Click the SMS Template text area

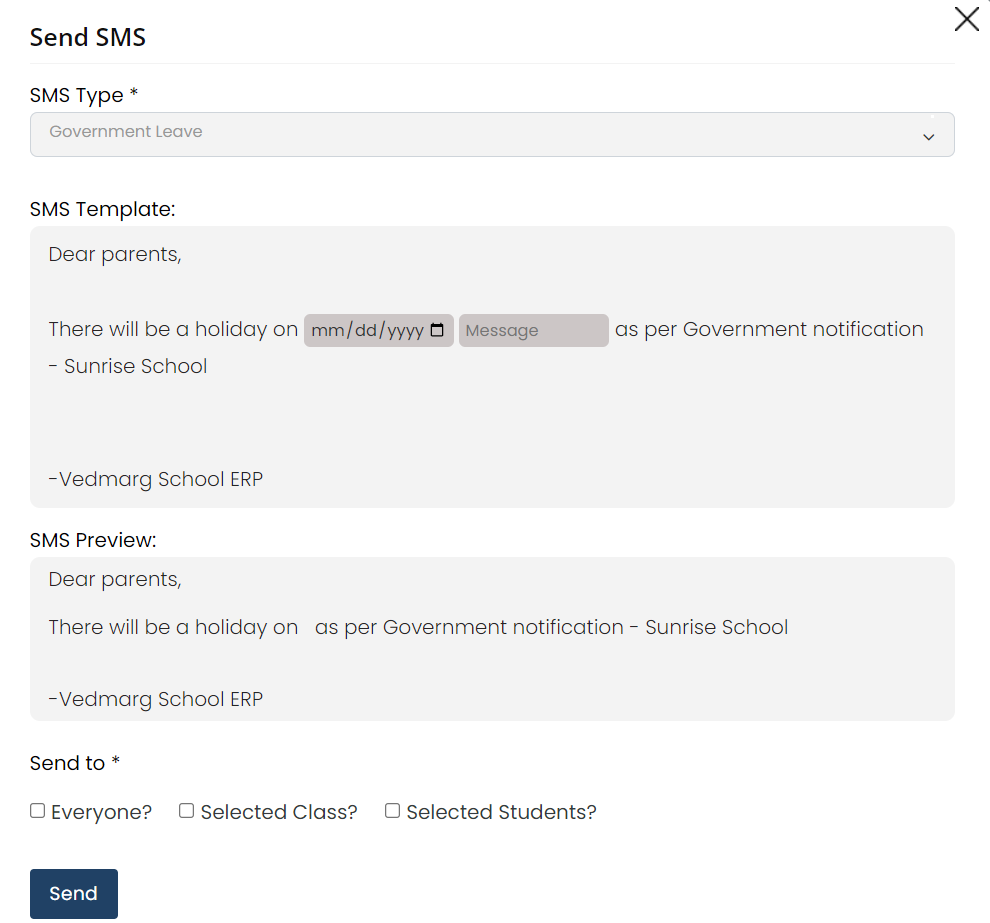click(x=492, y=430)
